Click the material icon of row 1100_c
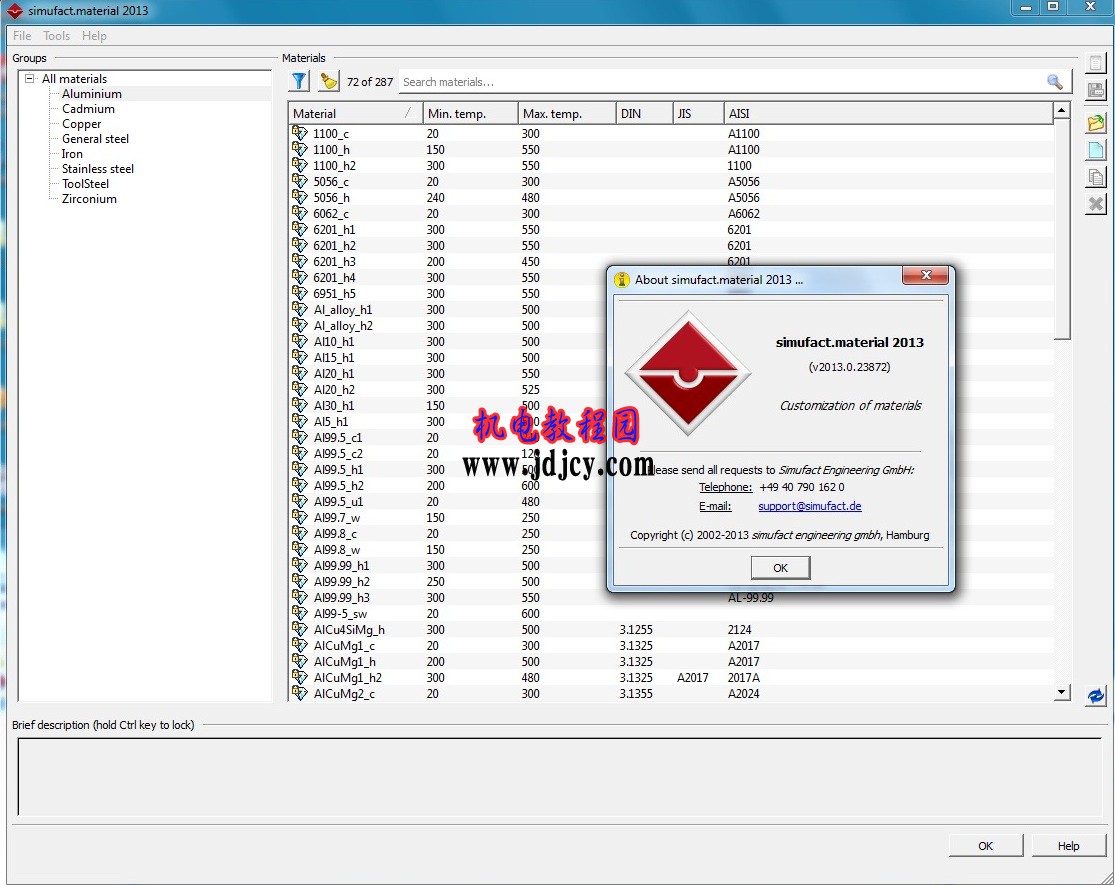1115x885 pixels. (x=299, y=133)
